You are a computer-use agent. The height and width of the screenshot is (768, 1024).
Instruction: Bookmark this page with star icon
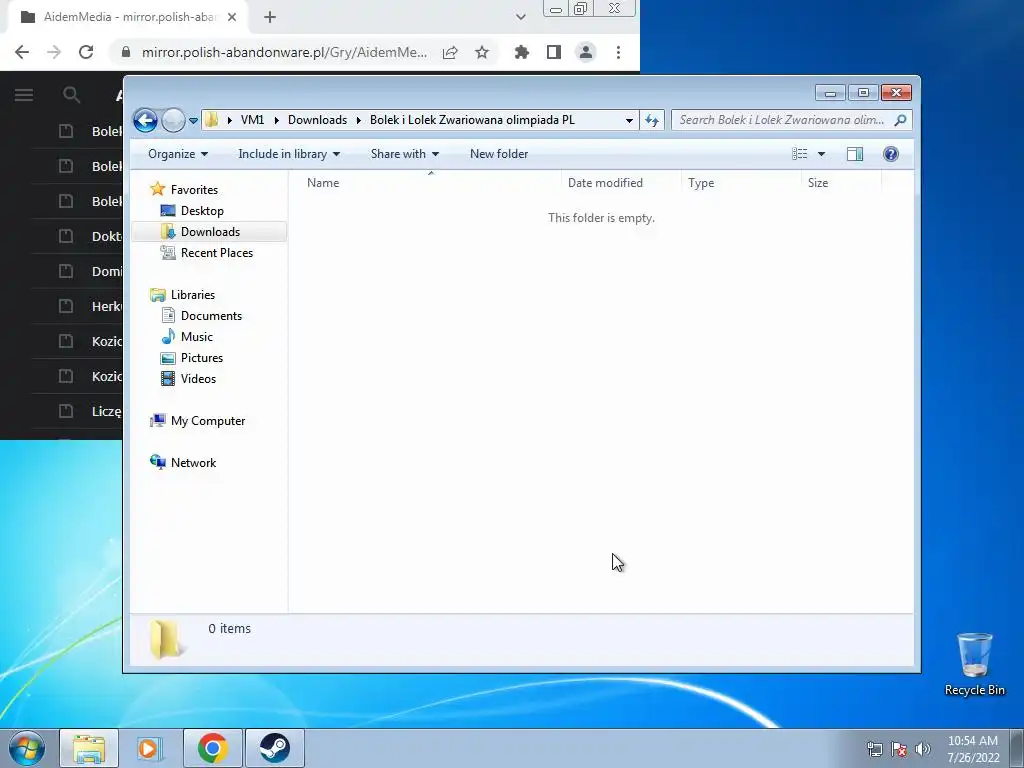click(x=482, y=52)
